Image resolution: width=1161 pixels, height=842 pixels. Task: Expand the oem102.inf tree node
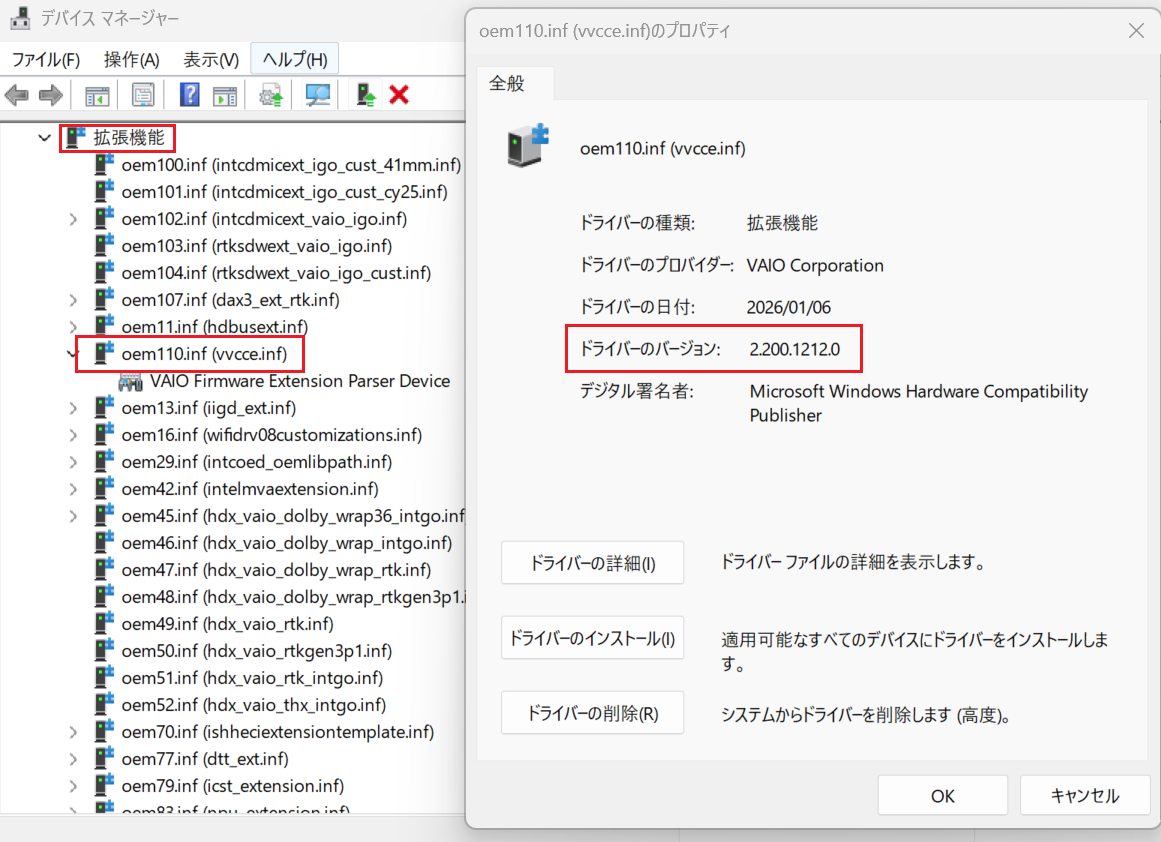point(73,218)
